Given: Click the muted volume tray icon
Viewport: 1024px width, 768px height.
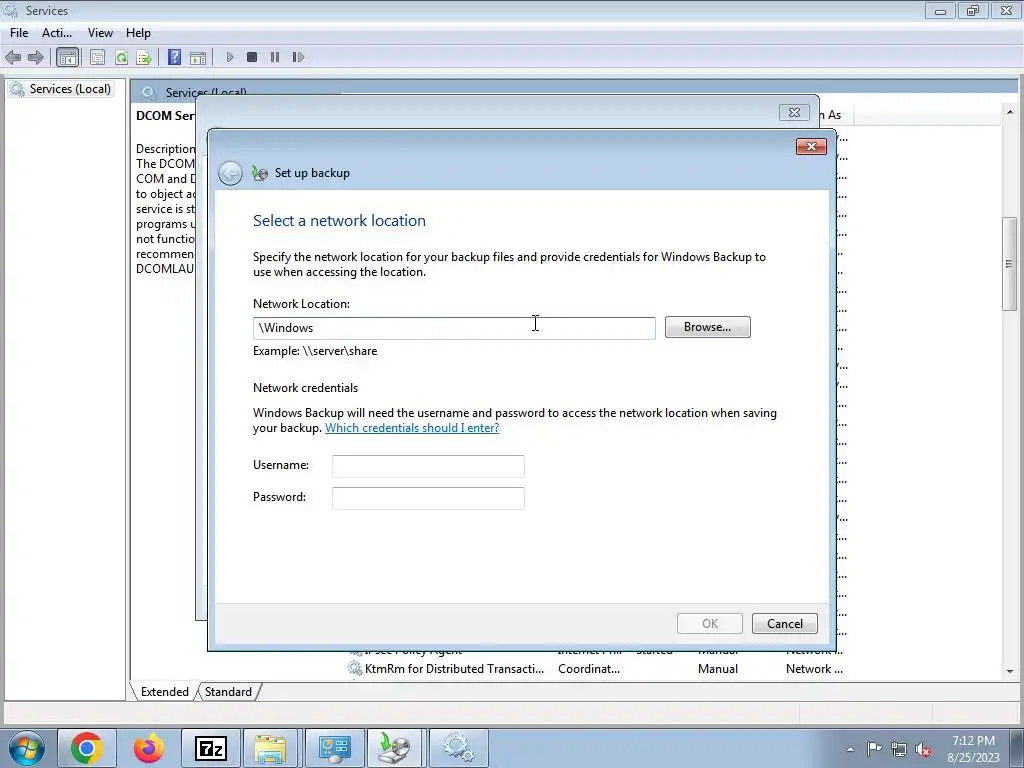Looking at the screenshot, I should pyautogui.click(x=923, y=750).
